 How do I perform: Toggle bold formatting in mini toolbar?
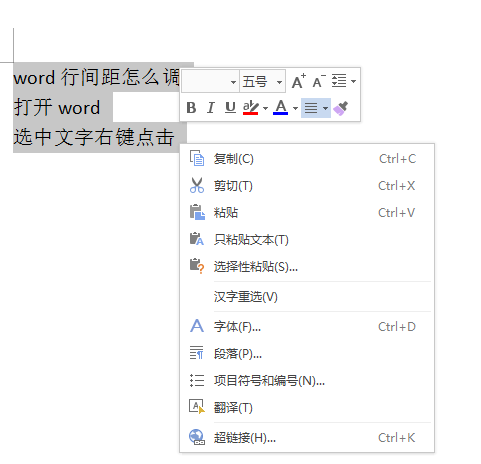[x=191, y=108]
